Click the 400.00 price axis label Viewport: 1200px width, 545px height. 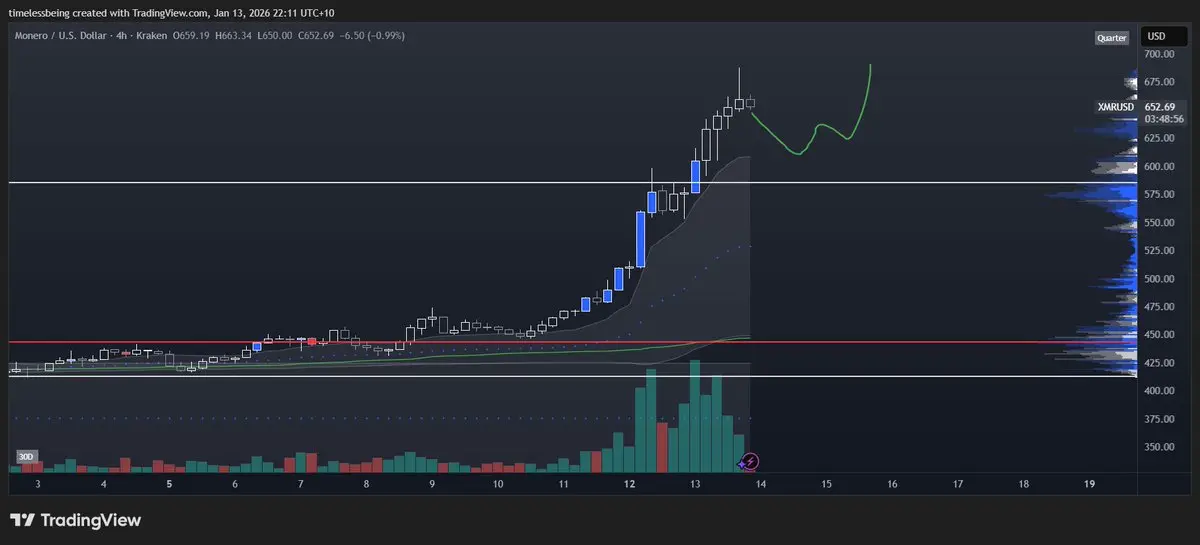1159,391
